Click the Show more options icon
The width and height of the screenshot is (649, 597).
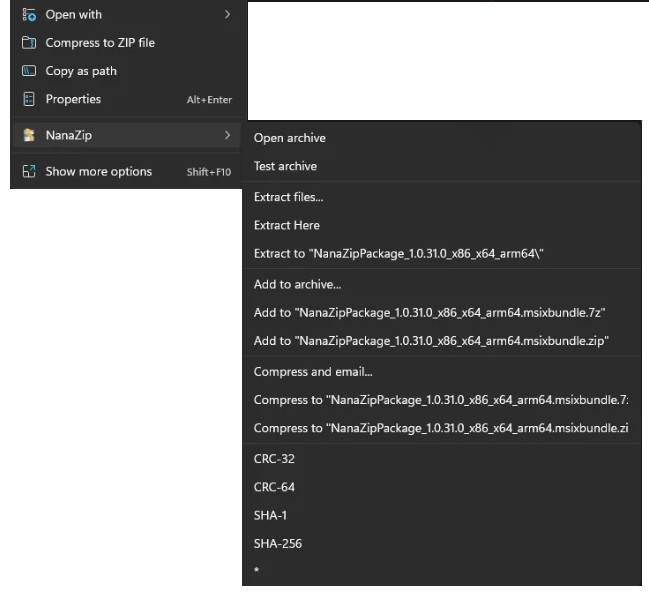coord(29,171)
